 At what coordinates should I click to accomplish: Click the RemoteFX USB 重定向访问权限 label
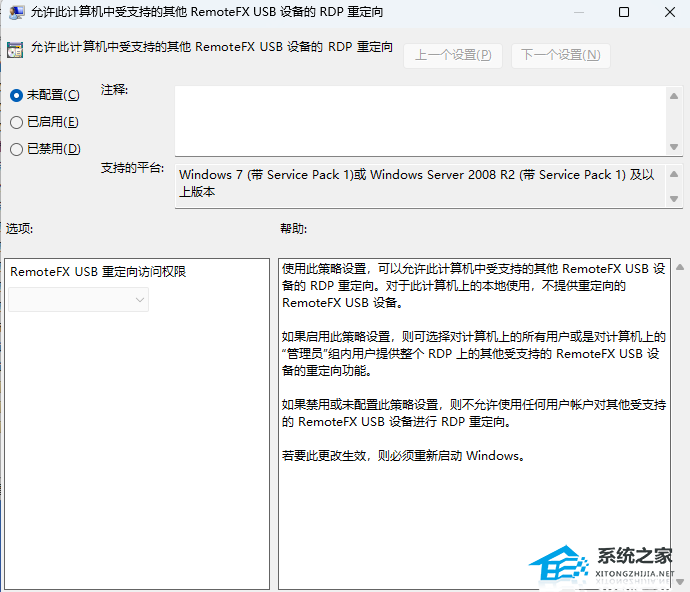click(x=98, y=272)
